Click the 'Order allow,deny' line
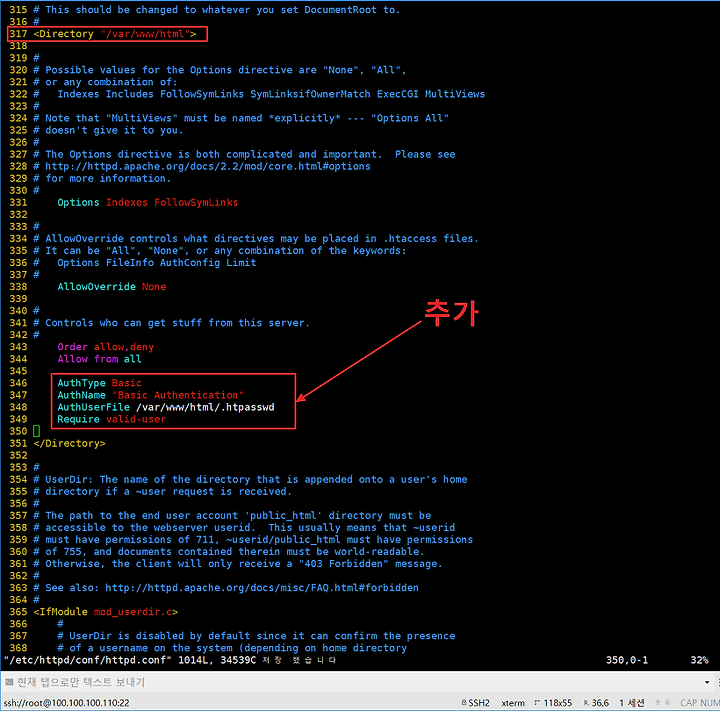The image size is (720, 711). [x=106, y=347]
